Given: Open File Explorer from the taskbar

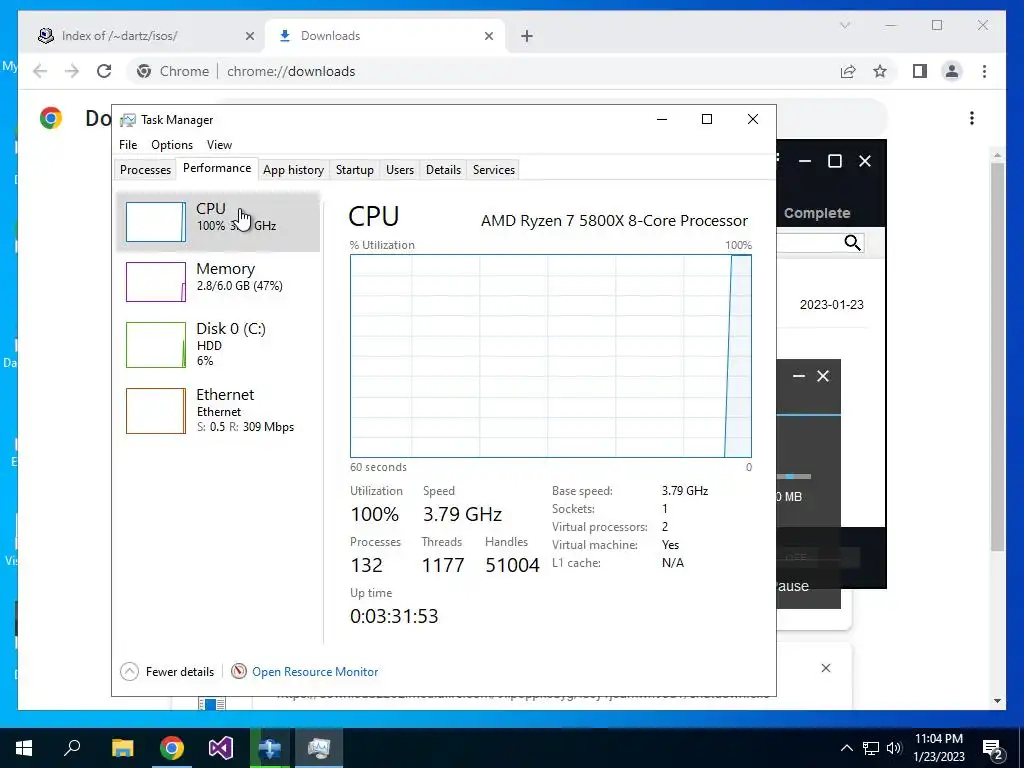Looking at the screenshot, I should (x=123, y=748).
